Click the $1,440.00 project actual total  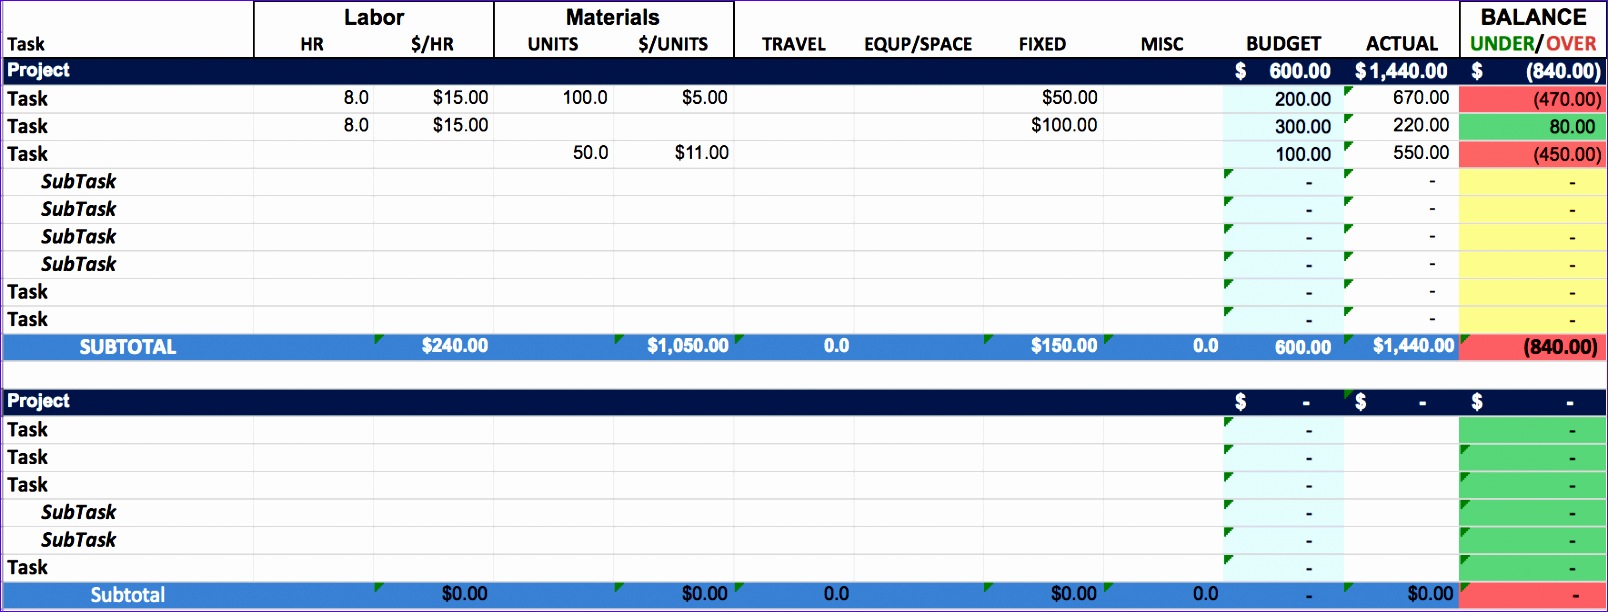pyautogui.click(x=1401, y=71)
